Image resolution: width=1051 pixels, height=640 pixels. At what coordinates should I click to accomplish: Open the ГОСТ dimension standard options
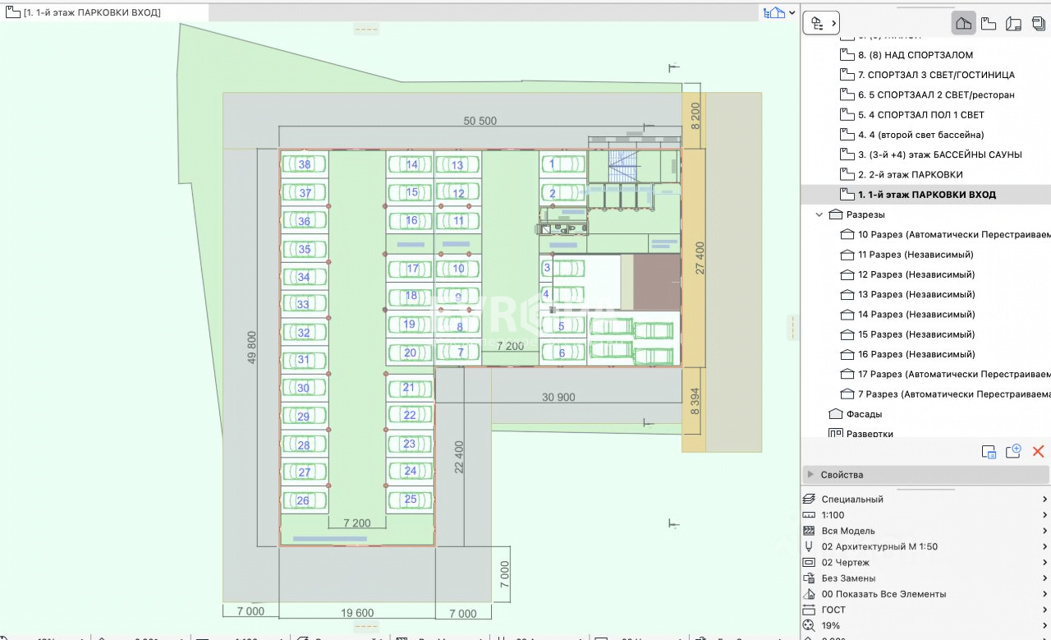[925, 610]
